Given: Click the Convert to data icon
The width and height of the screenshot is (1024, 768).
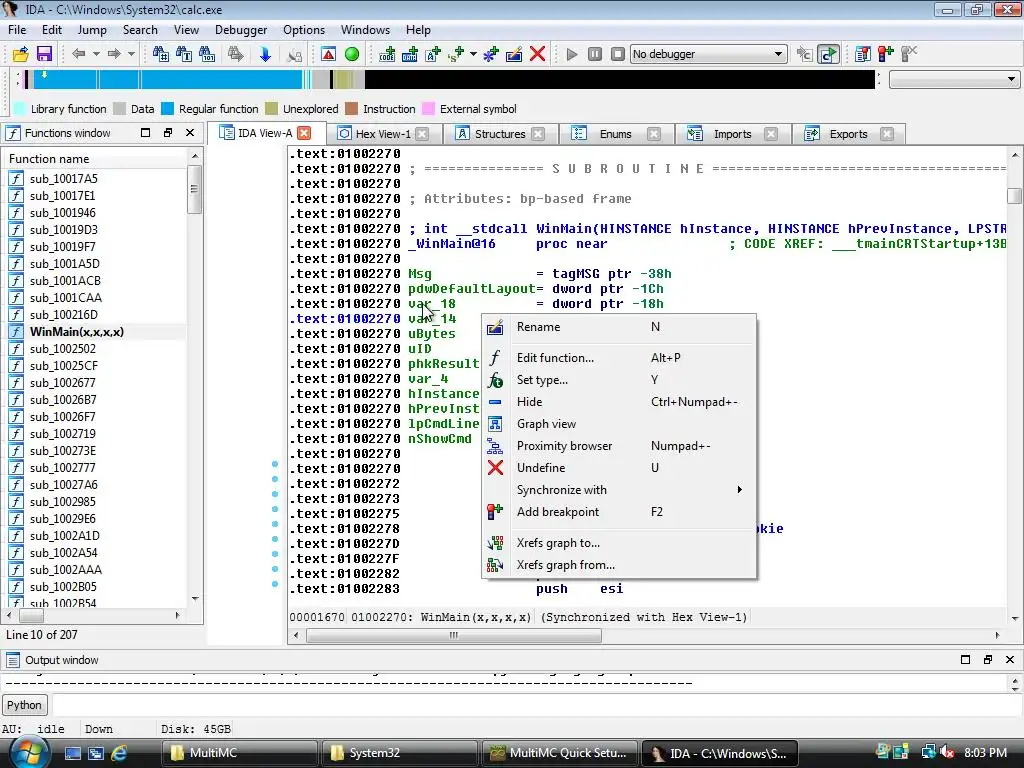Looking at the screenshot, I should (x=409, y=54).
